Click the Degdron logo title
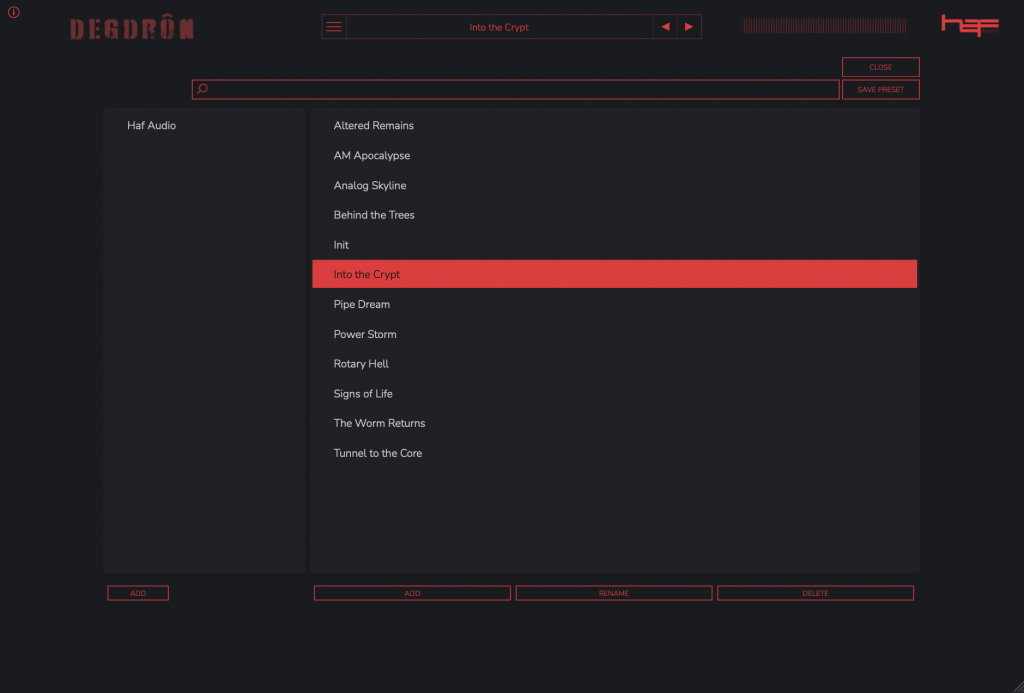Screen dimensions: 1024x693 coord(132,29)
